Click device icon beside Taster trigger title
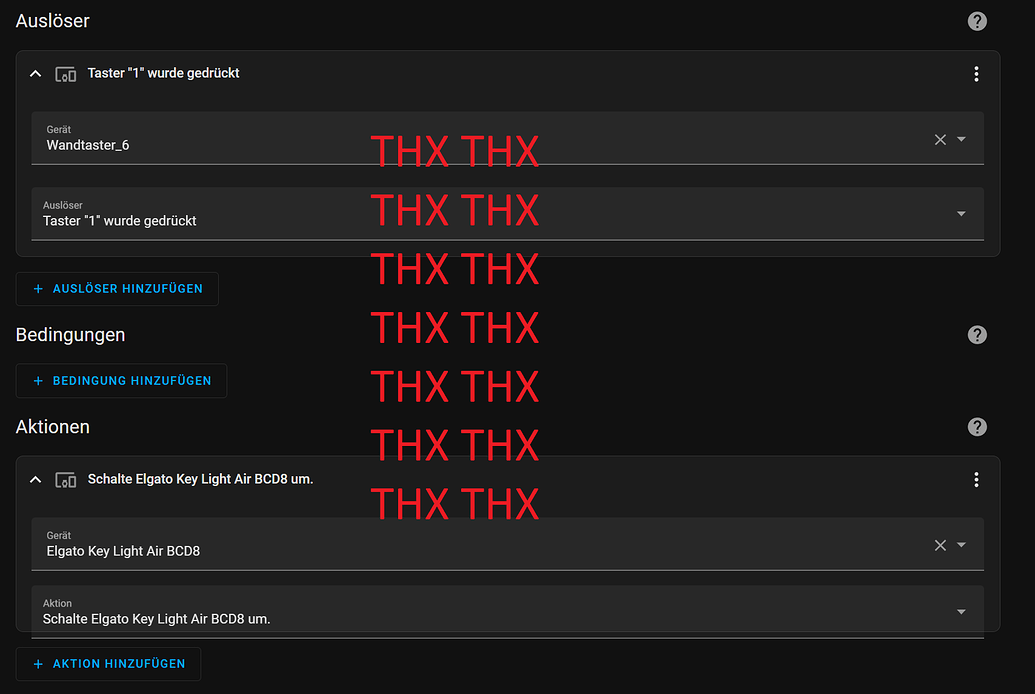Viewport: 1035px width, 694px height. 65,74
